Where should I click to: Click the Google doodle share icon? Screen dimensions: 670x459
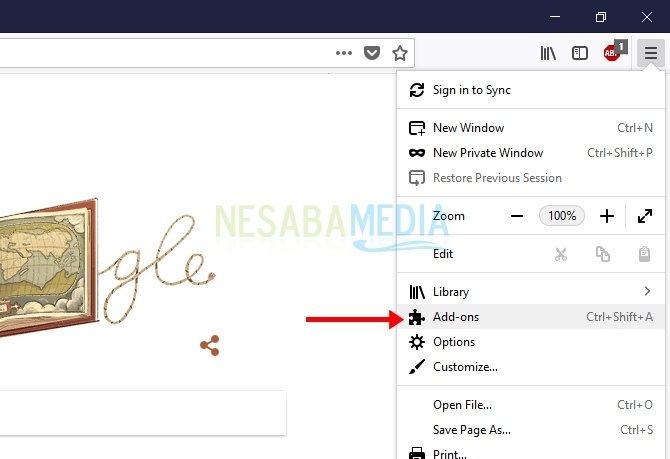(x=209, y=346)
